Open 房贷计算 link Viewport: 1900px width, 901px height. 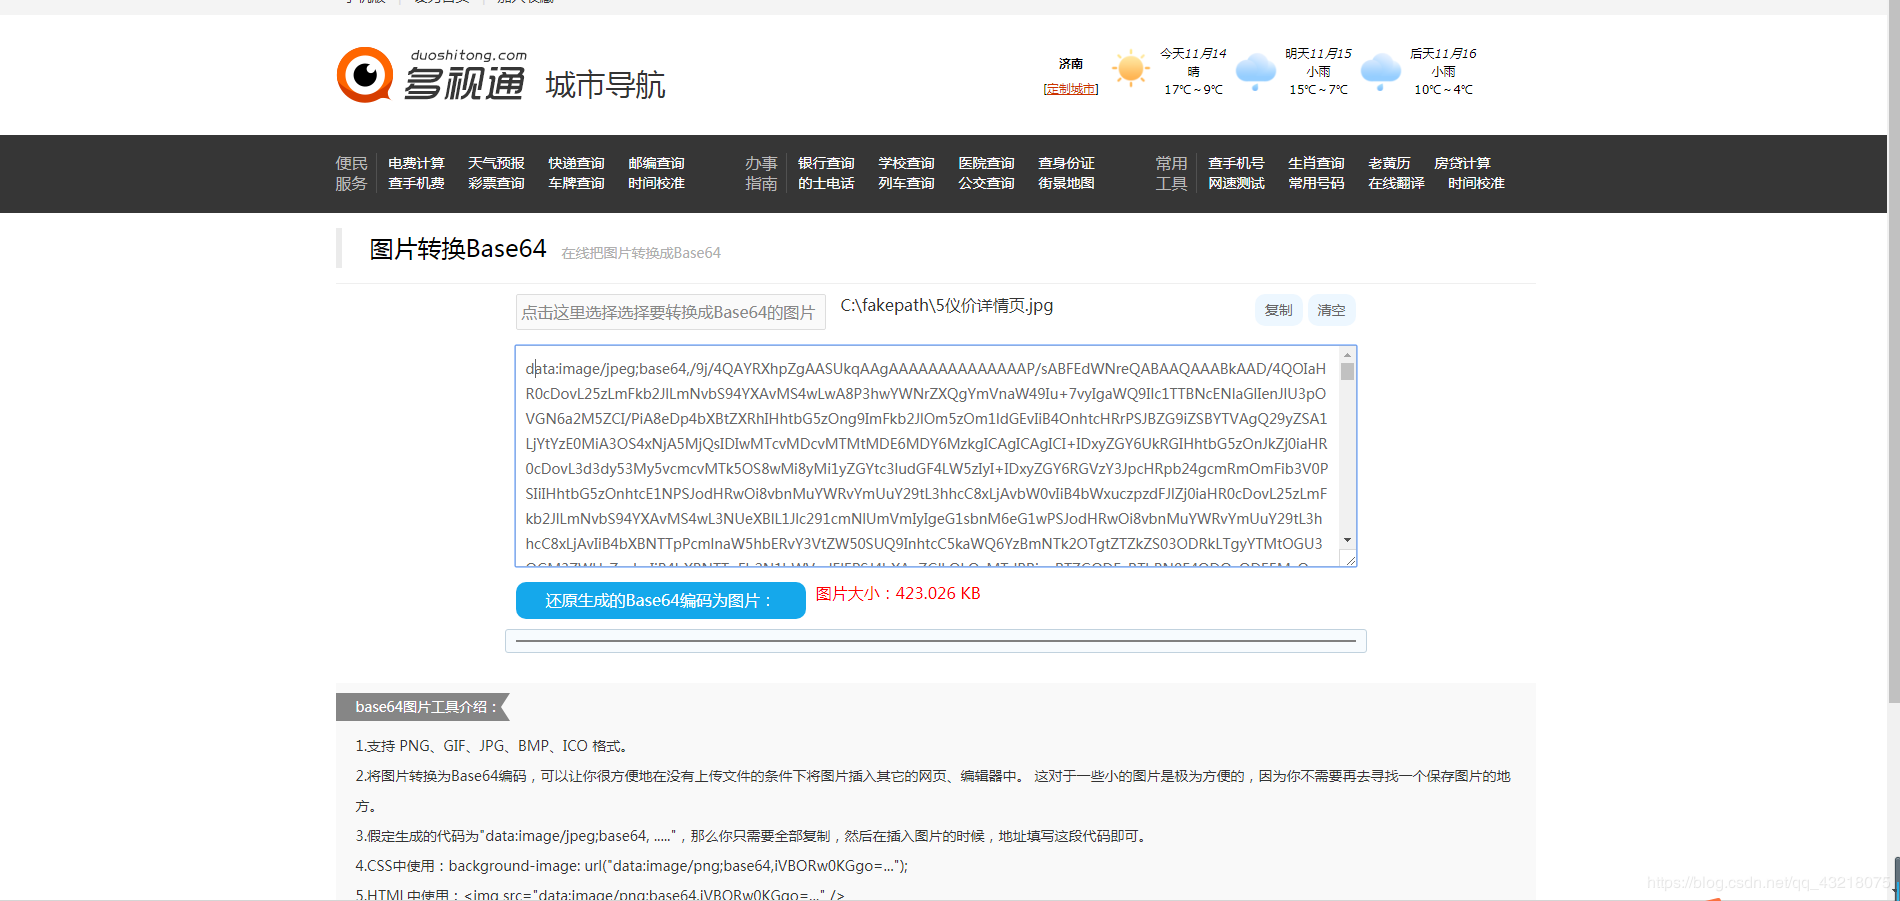pos(1462,163)
